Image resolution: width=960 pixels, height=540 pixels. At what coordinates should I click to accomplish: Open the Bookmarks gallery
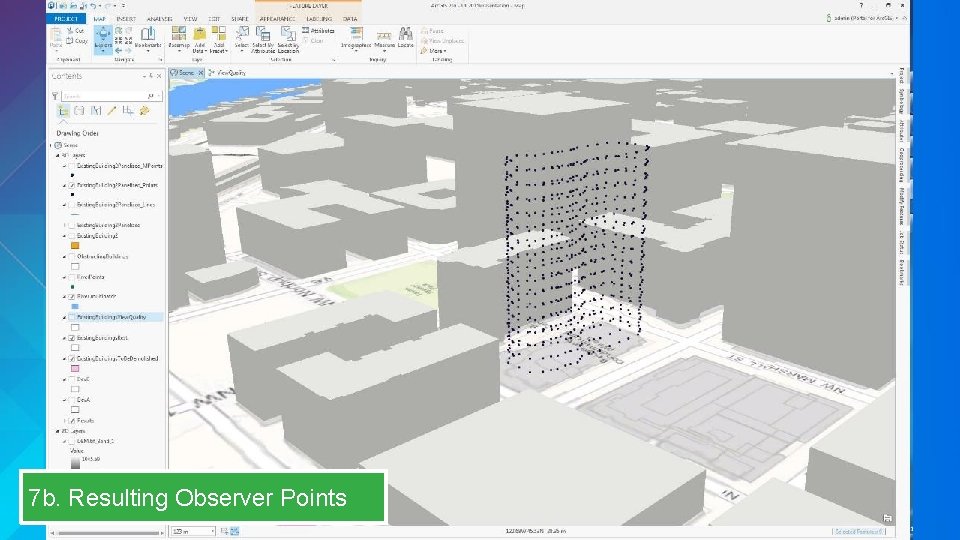pyautogui.click(x=148, y=37)
